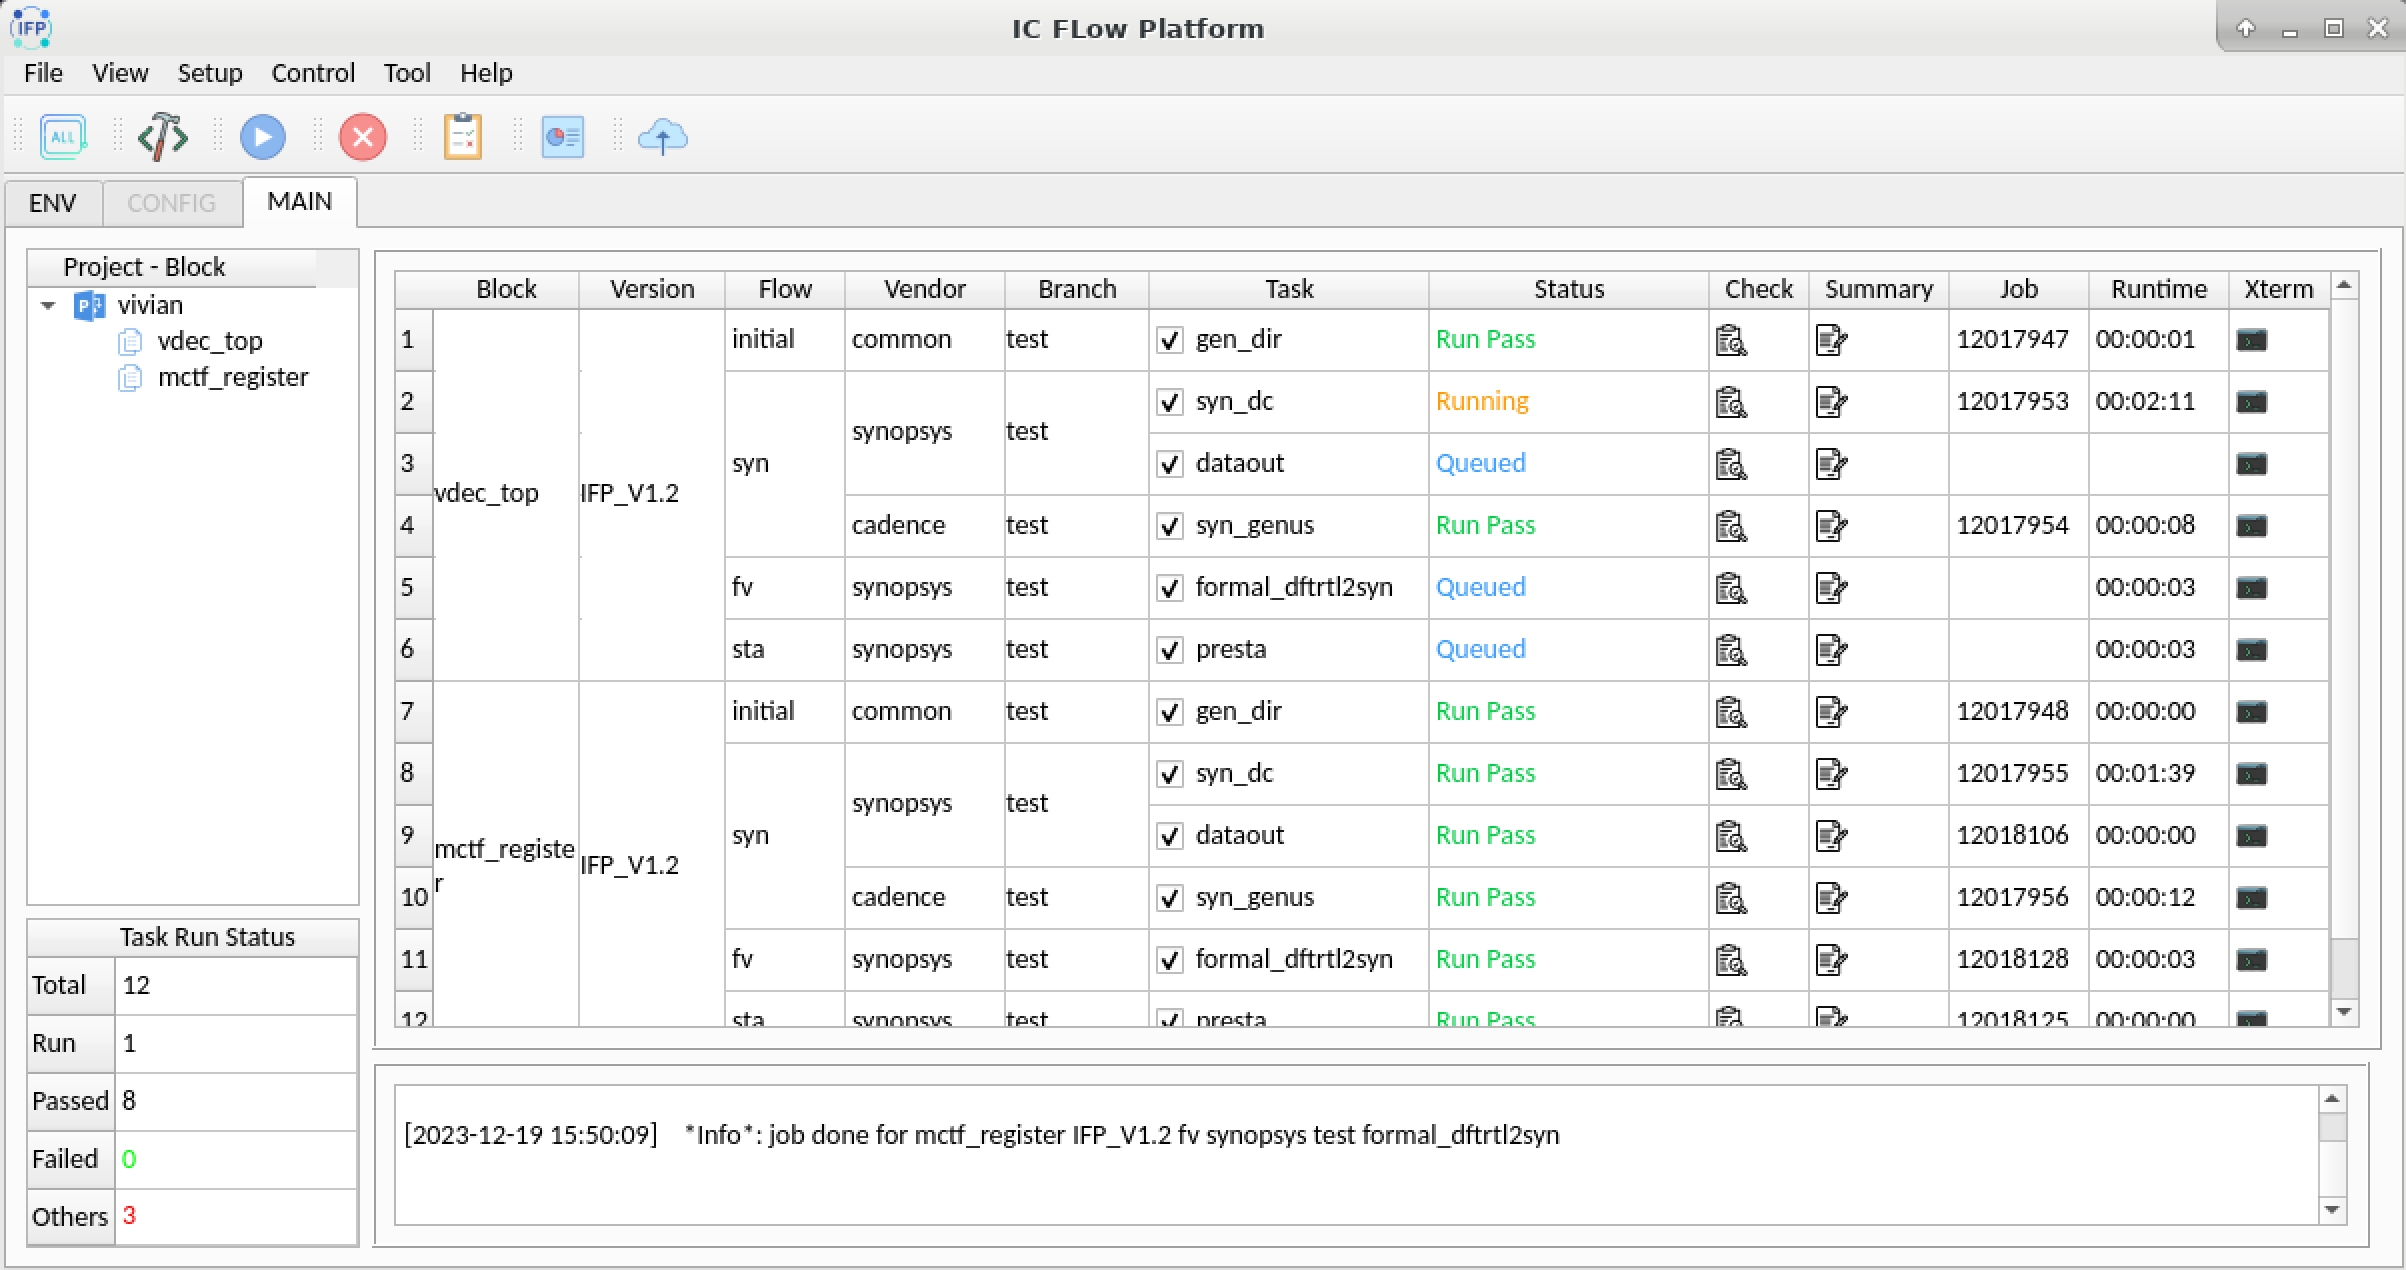Click the log panel scroll up arrow
The height and width of the screenshot is (1270, 2406).
[2332, 1099]
